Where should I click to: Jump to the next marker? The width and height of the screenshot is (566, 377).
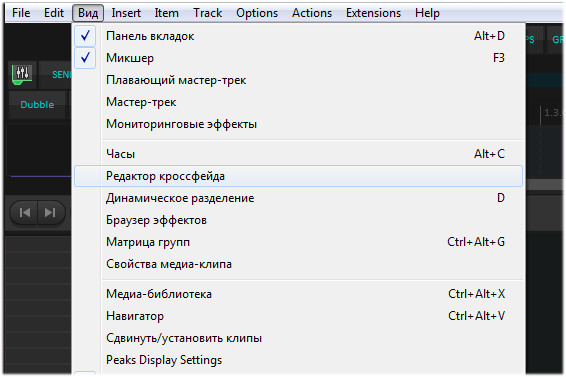tap(51, 213)
